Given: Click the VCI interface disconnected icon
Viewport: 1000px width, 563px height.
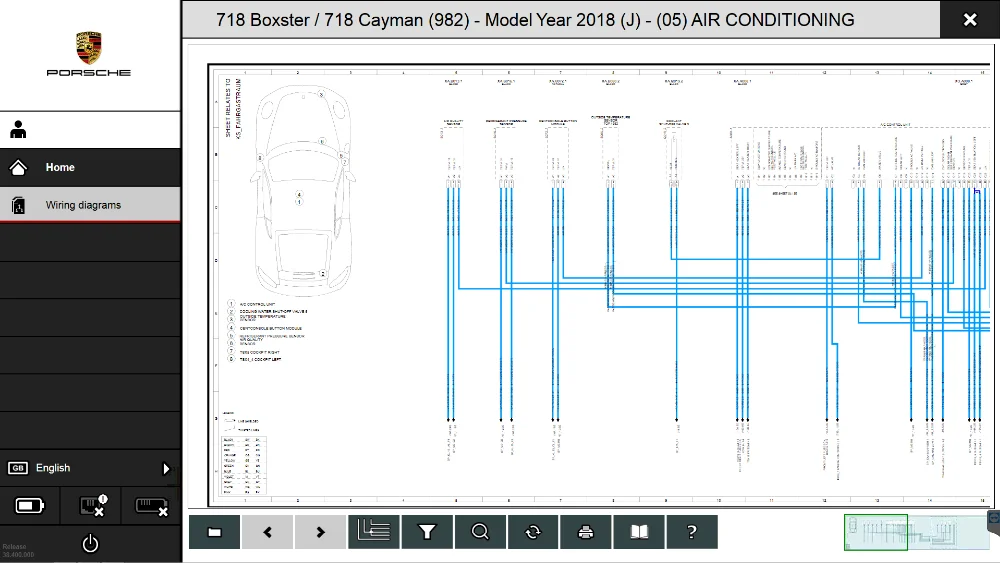Looking at the screenshot, I should 152,506.
